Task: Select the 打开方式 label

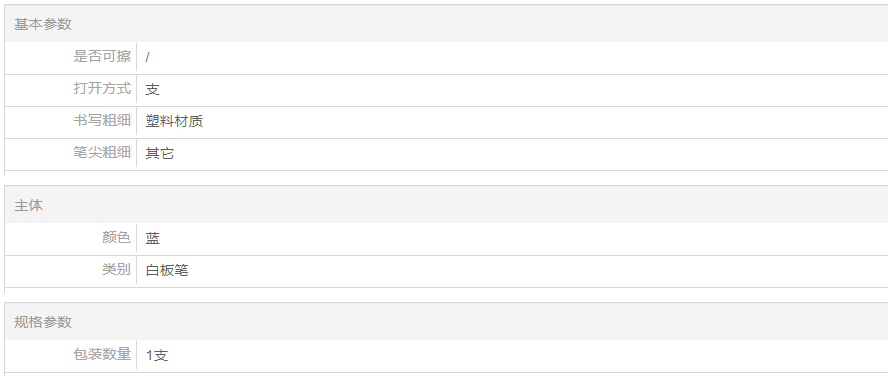Action: tap(102, 88)
